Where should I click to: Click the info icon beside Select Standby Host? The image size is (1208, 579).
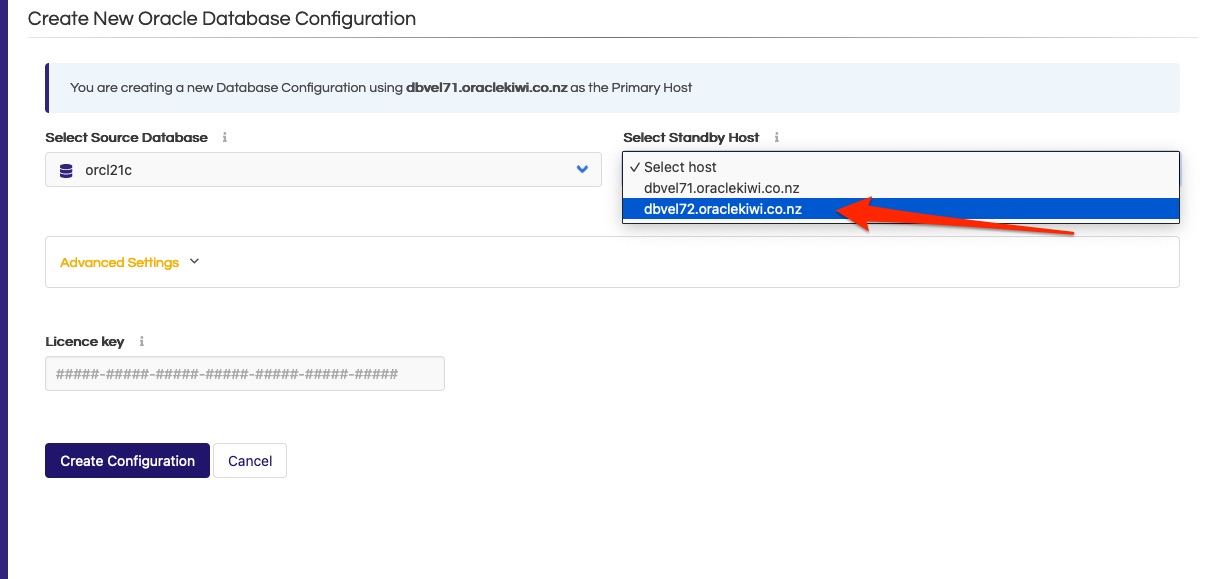tap(777, 138)
